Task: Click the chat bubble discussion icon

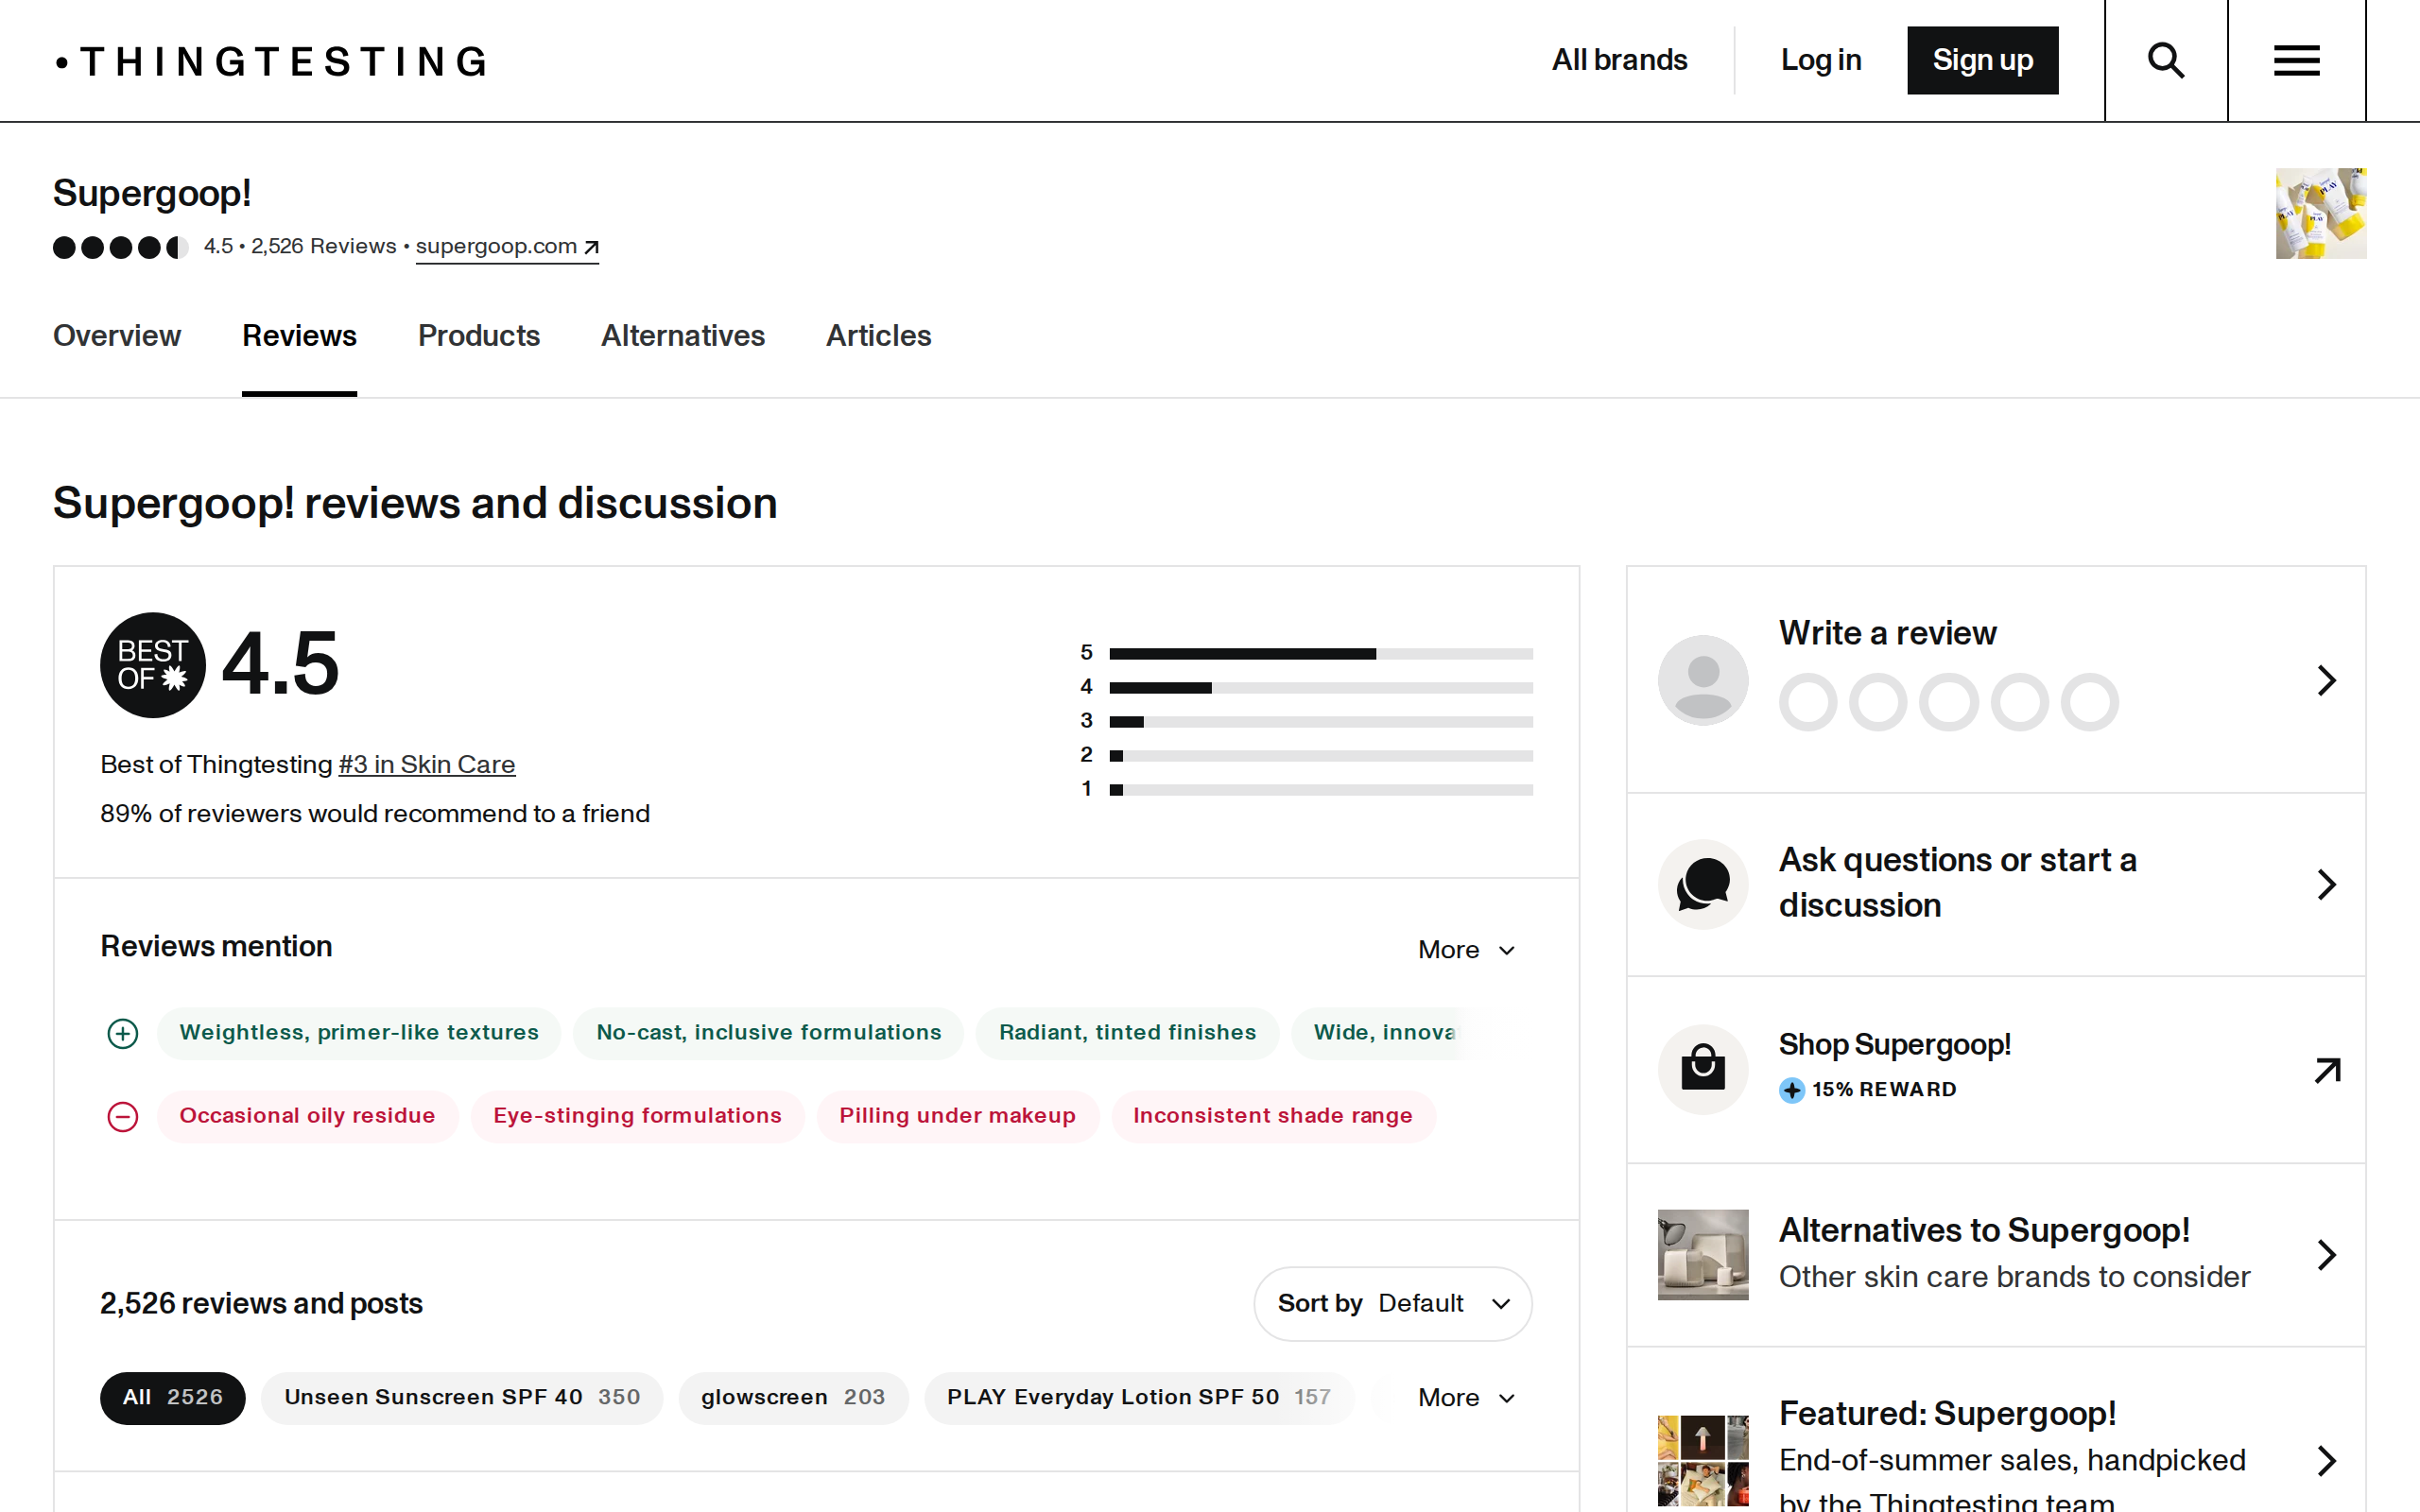Action: coord(1703,884)
